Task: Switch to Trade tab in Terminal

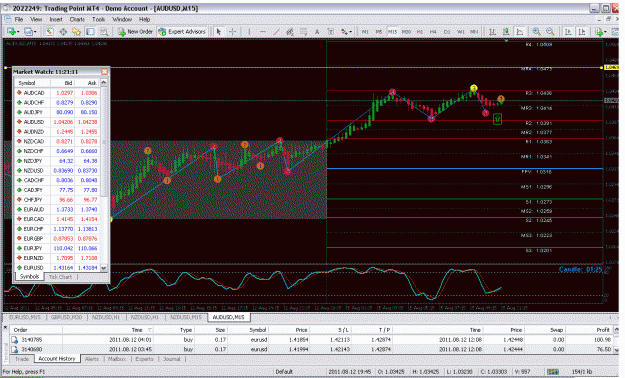Action: tap(22, 359)
